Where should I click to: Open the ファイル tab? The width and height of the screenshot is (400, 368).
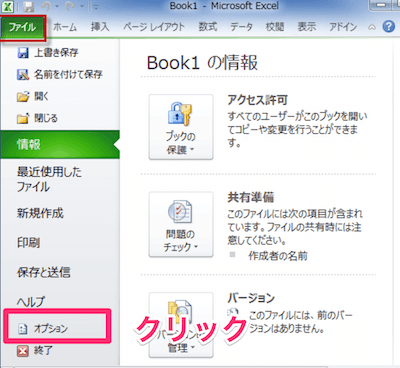click(x=23, y=27)
